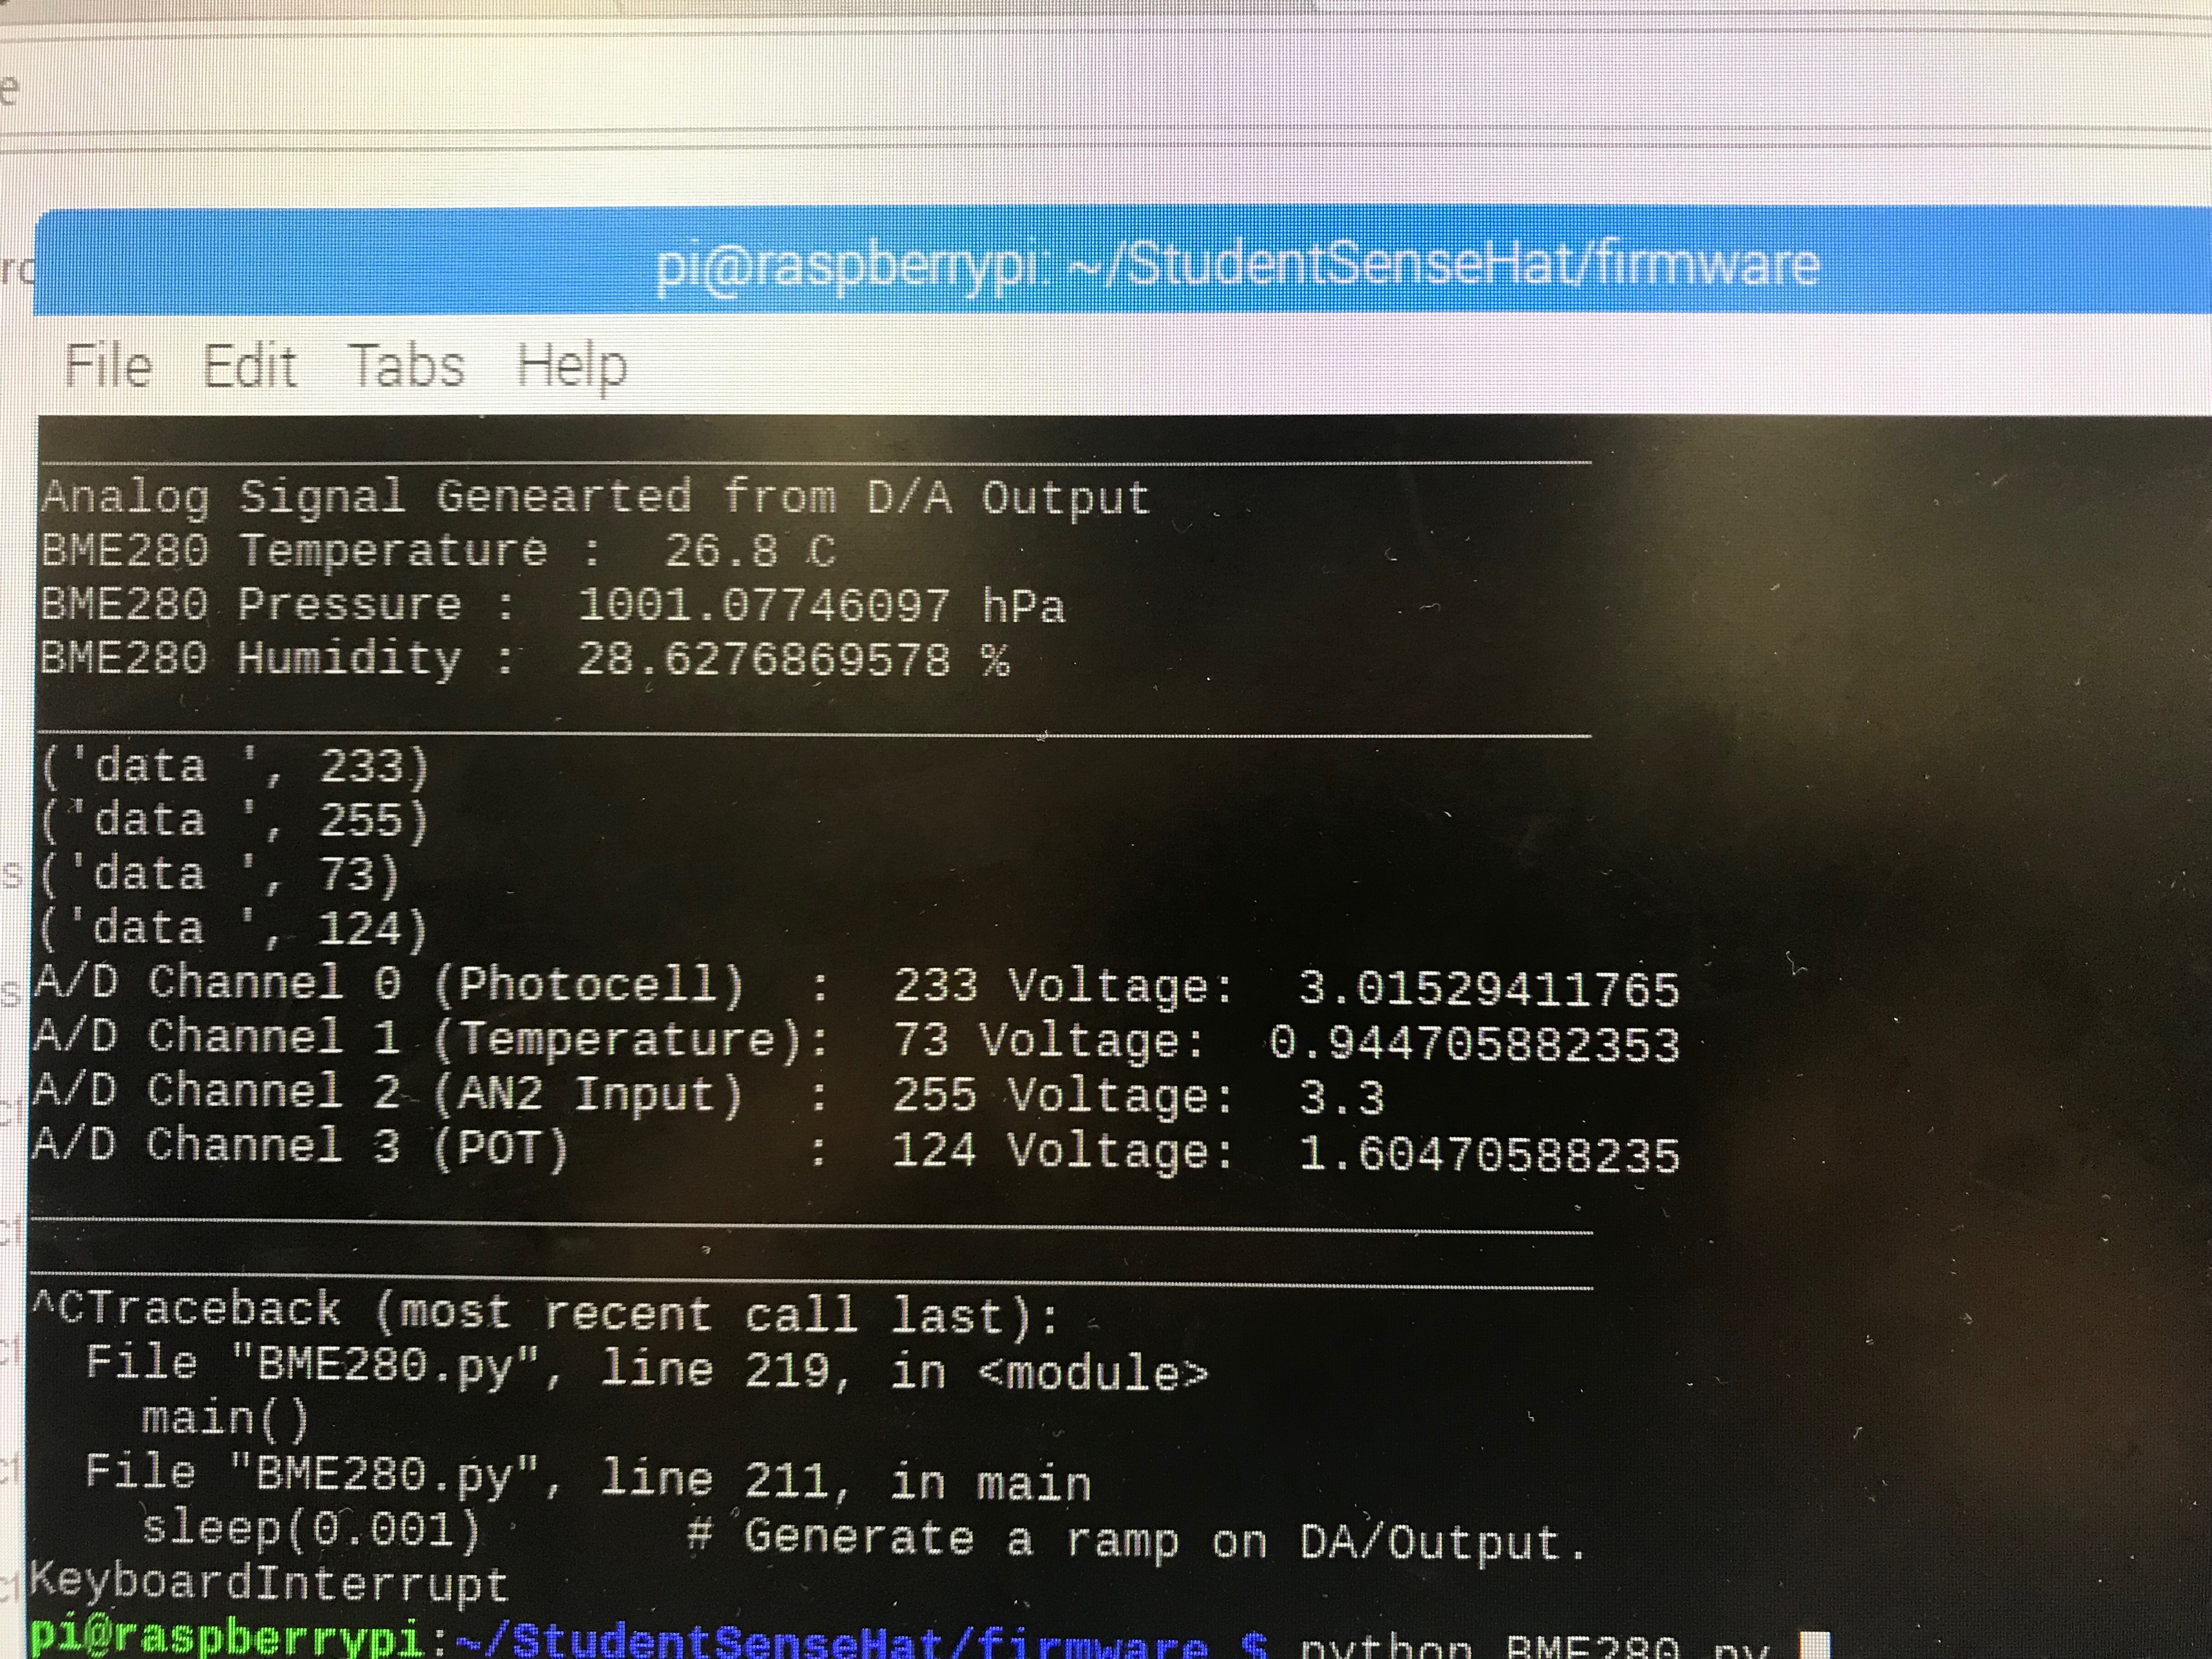Click the 'line 211, in main' traceback line

[588, 1478]
